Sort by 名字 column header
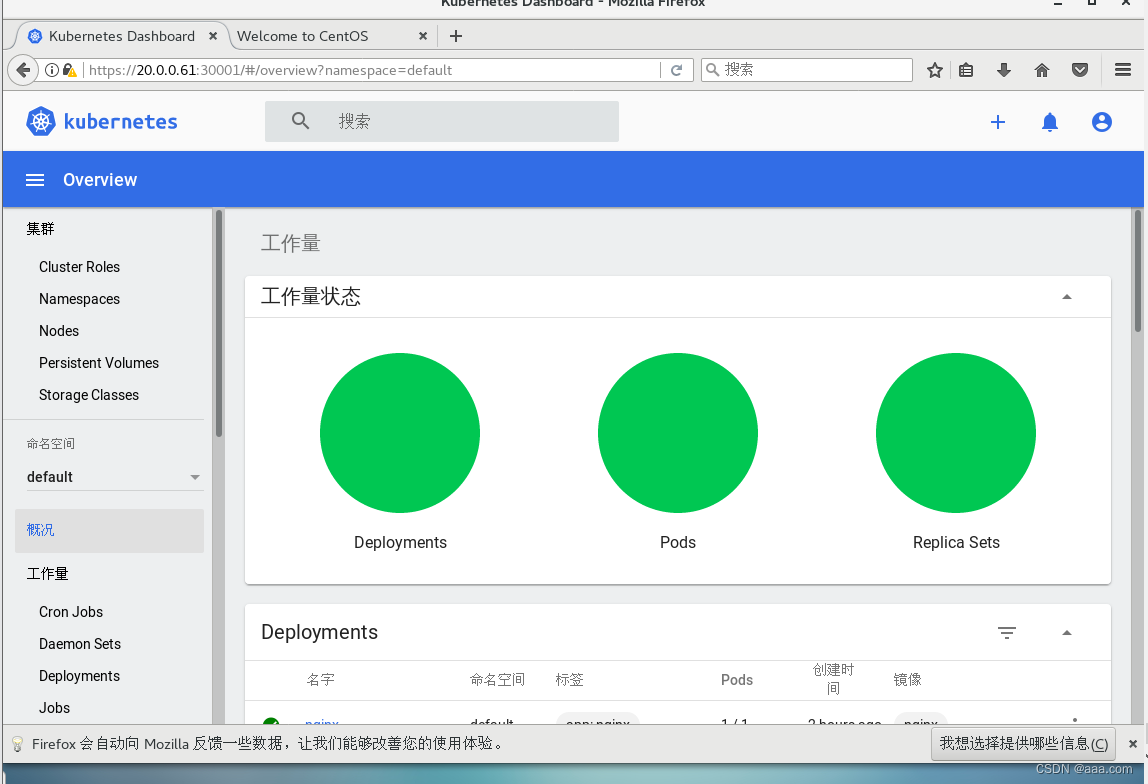This screenshot has height=784, width=1148. click(x=320, y=680)
